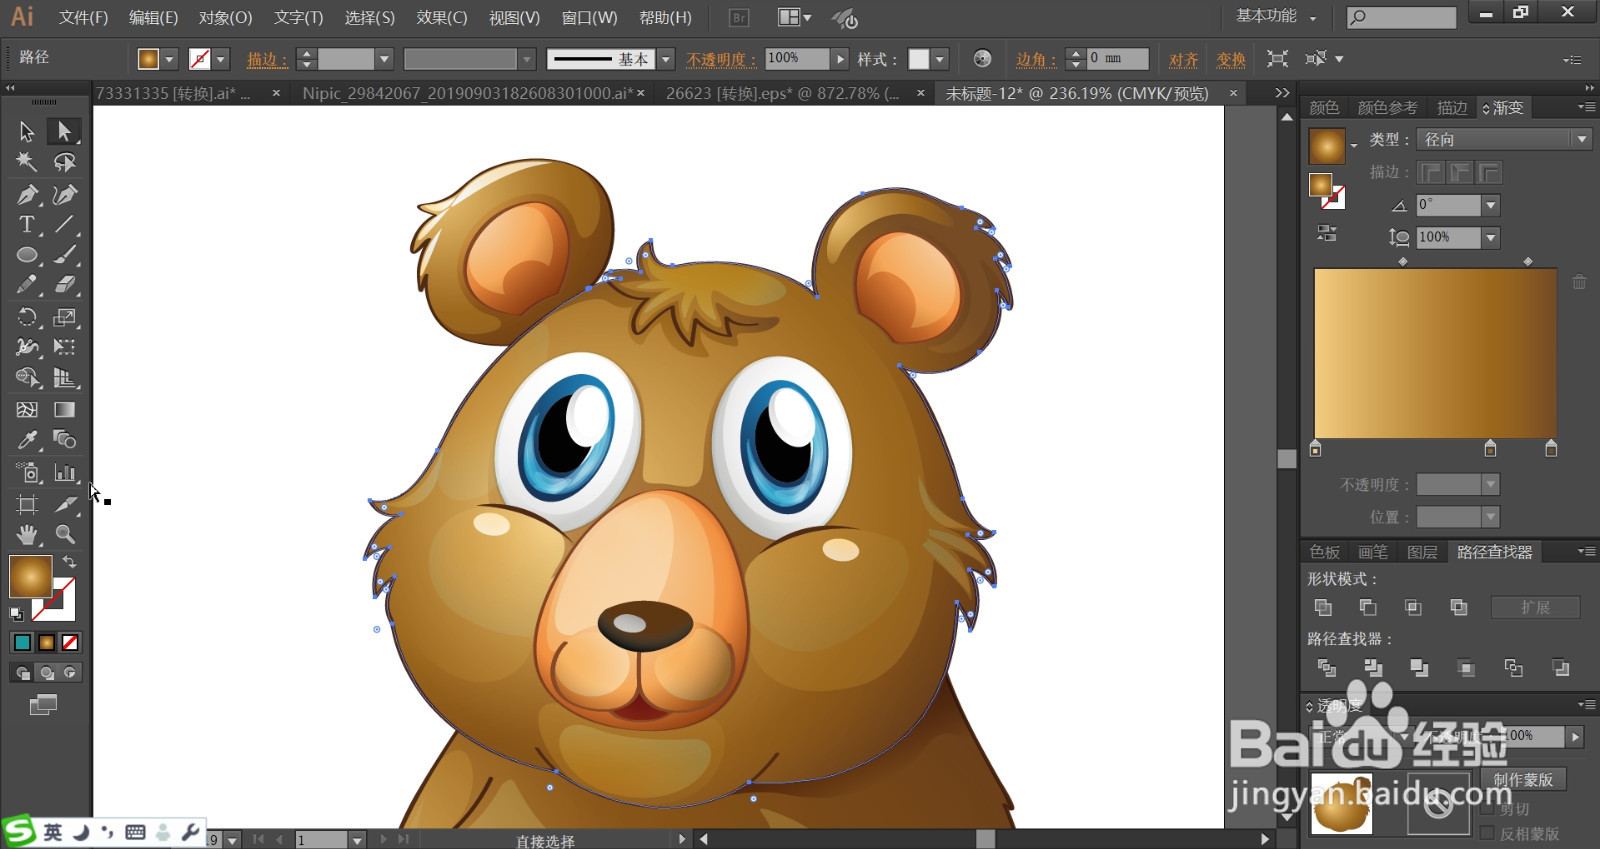The width and height of the screenshot is (1600, 849).
Task: Open the stroke color dropdown in control bar
Action: 221,59
